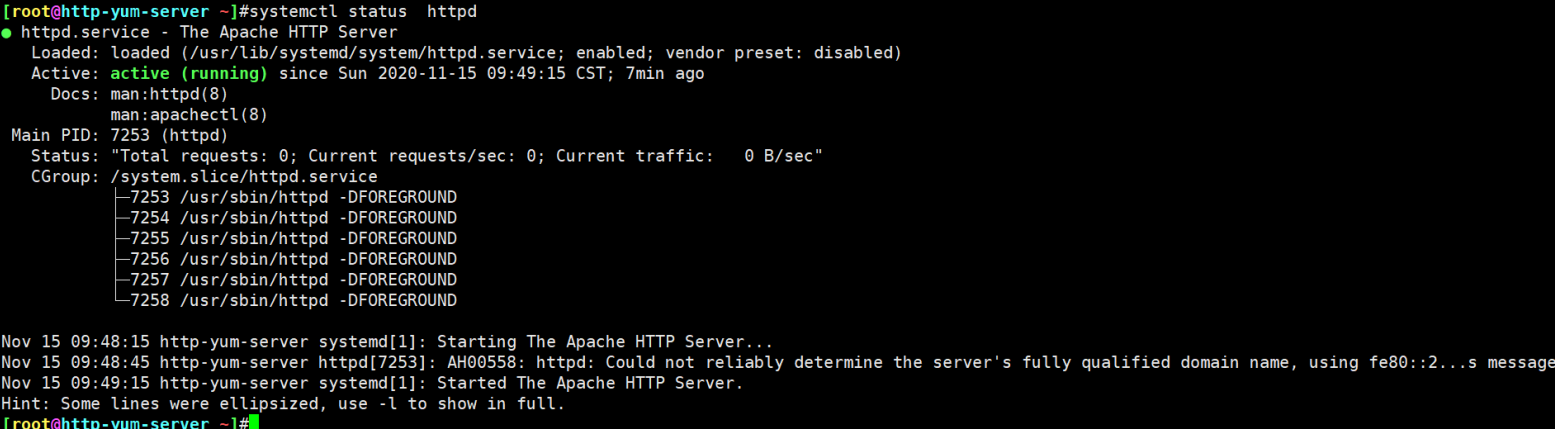Image resolution: width=1555 pixels, height=429 pixels.
Task: Click the CGroup /system.slice/httpd.service path
Action: 244,177
